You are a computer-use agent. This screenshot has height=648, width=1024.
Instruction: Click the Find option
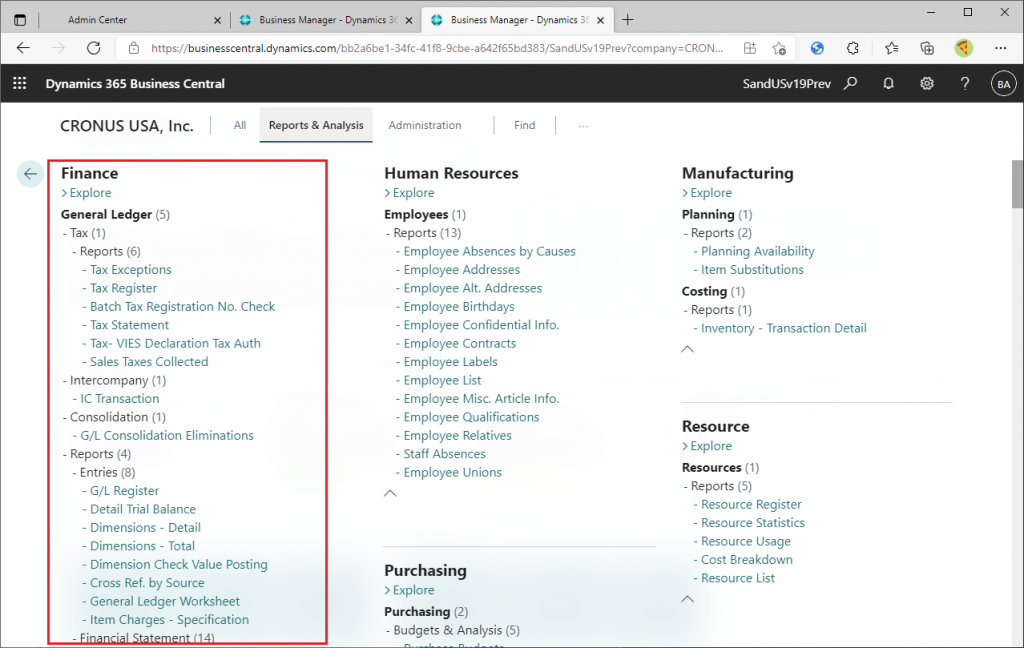tap(524, 125)
